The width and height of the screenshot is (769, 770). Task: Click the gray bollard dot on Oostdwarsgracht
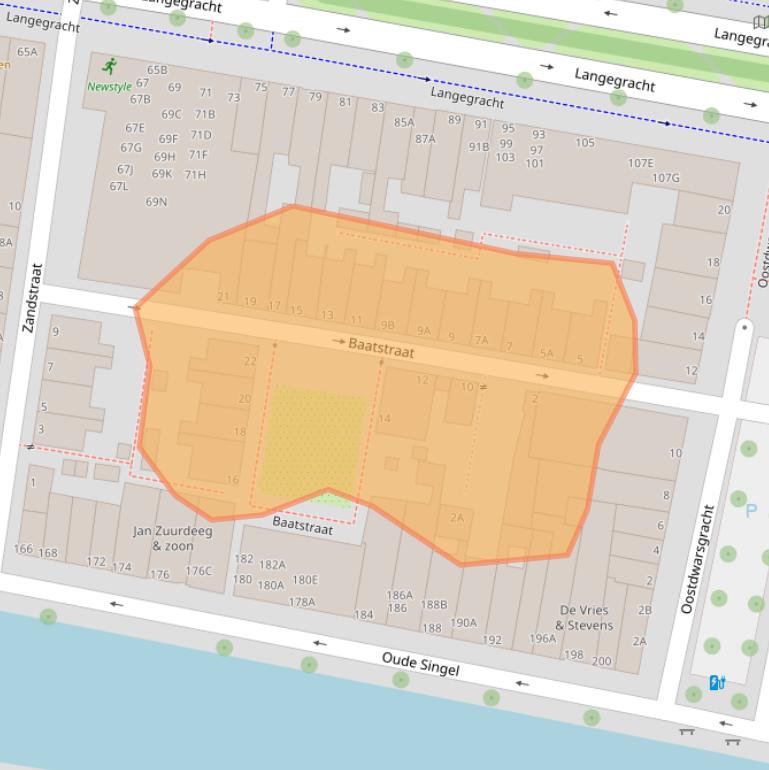[x=744, y=327]
